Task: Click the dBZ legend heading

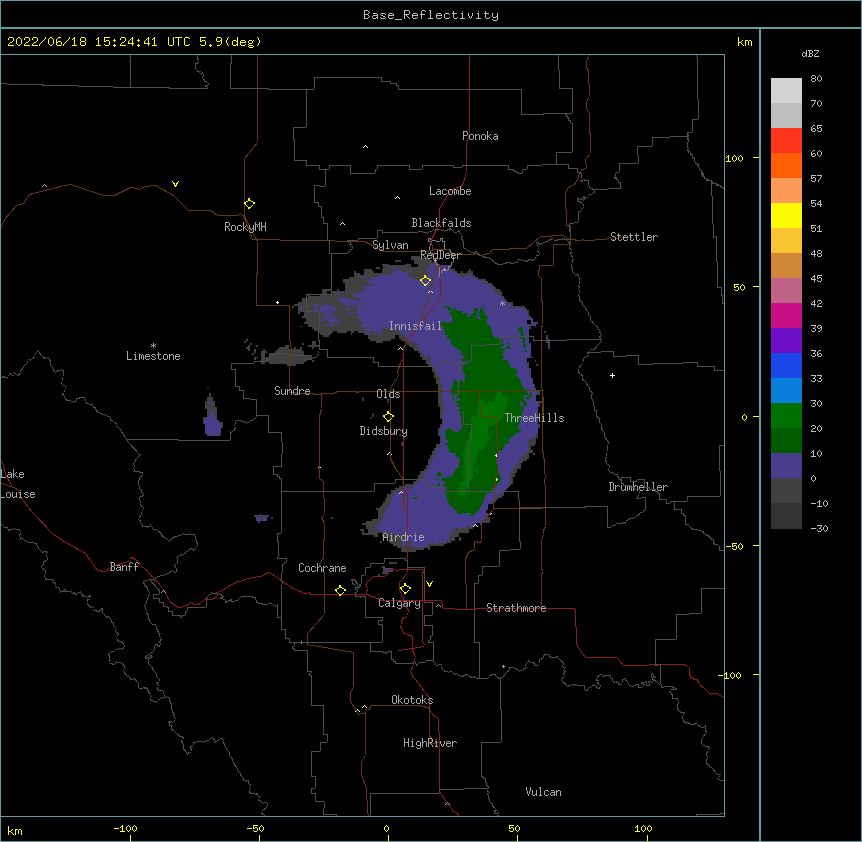Action: click(810, 54)
